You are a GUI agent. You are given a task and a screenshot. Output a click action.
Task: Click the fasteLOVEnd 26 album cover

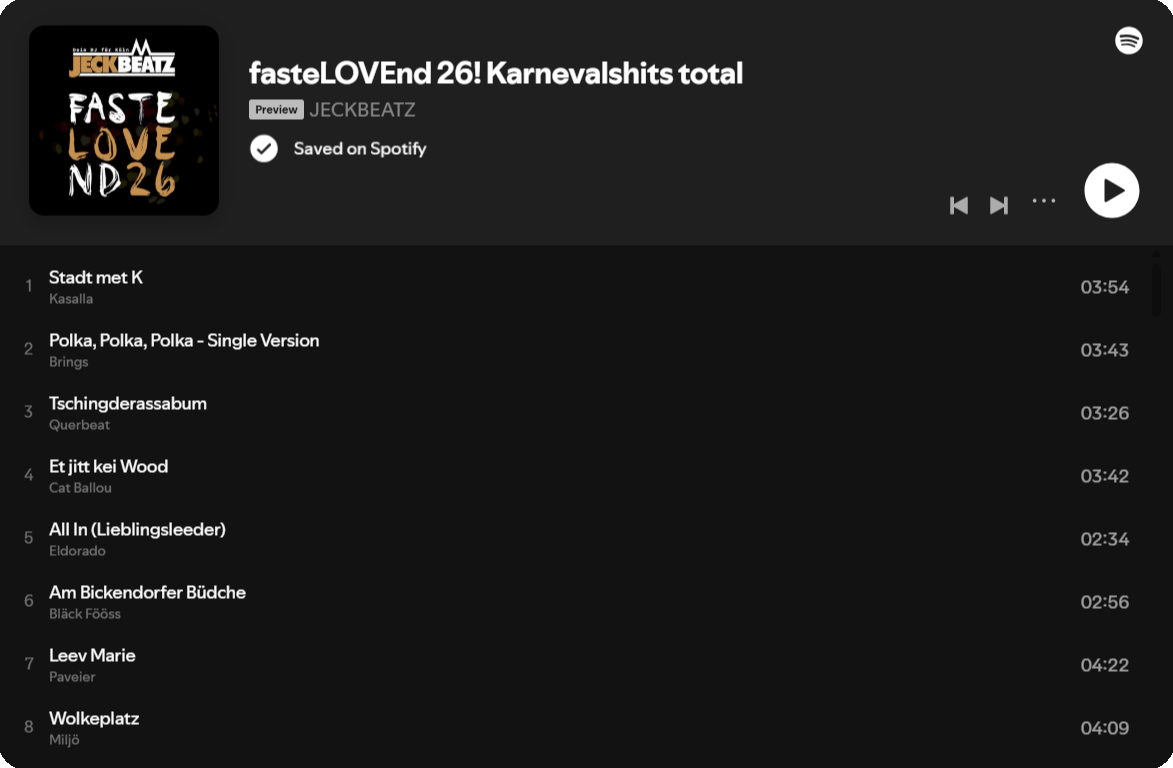pos(124,120)
